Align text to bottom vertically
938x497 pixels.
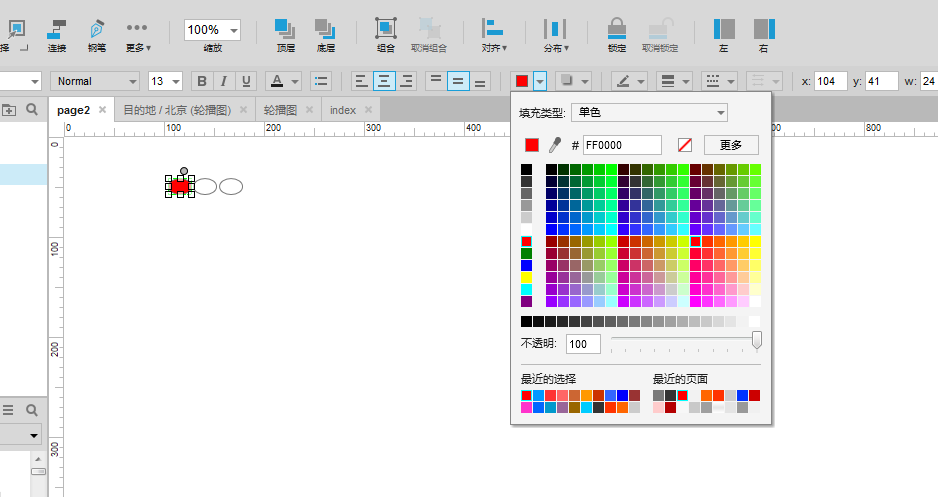click(x=480, y=81)
